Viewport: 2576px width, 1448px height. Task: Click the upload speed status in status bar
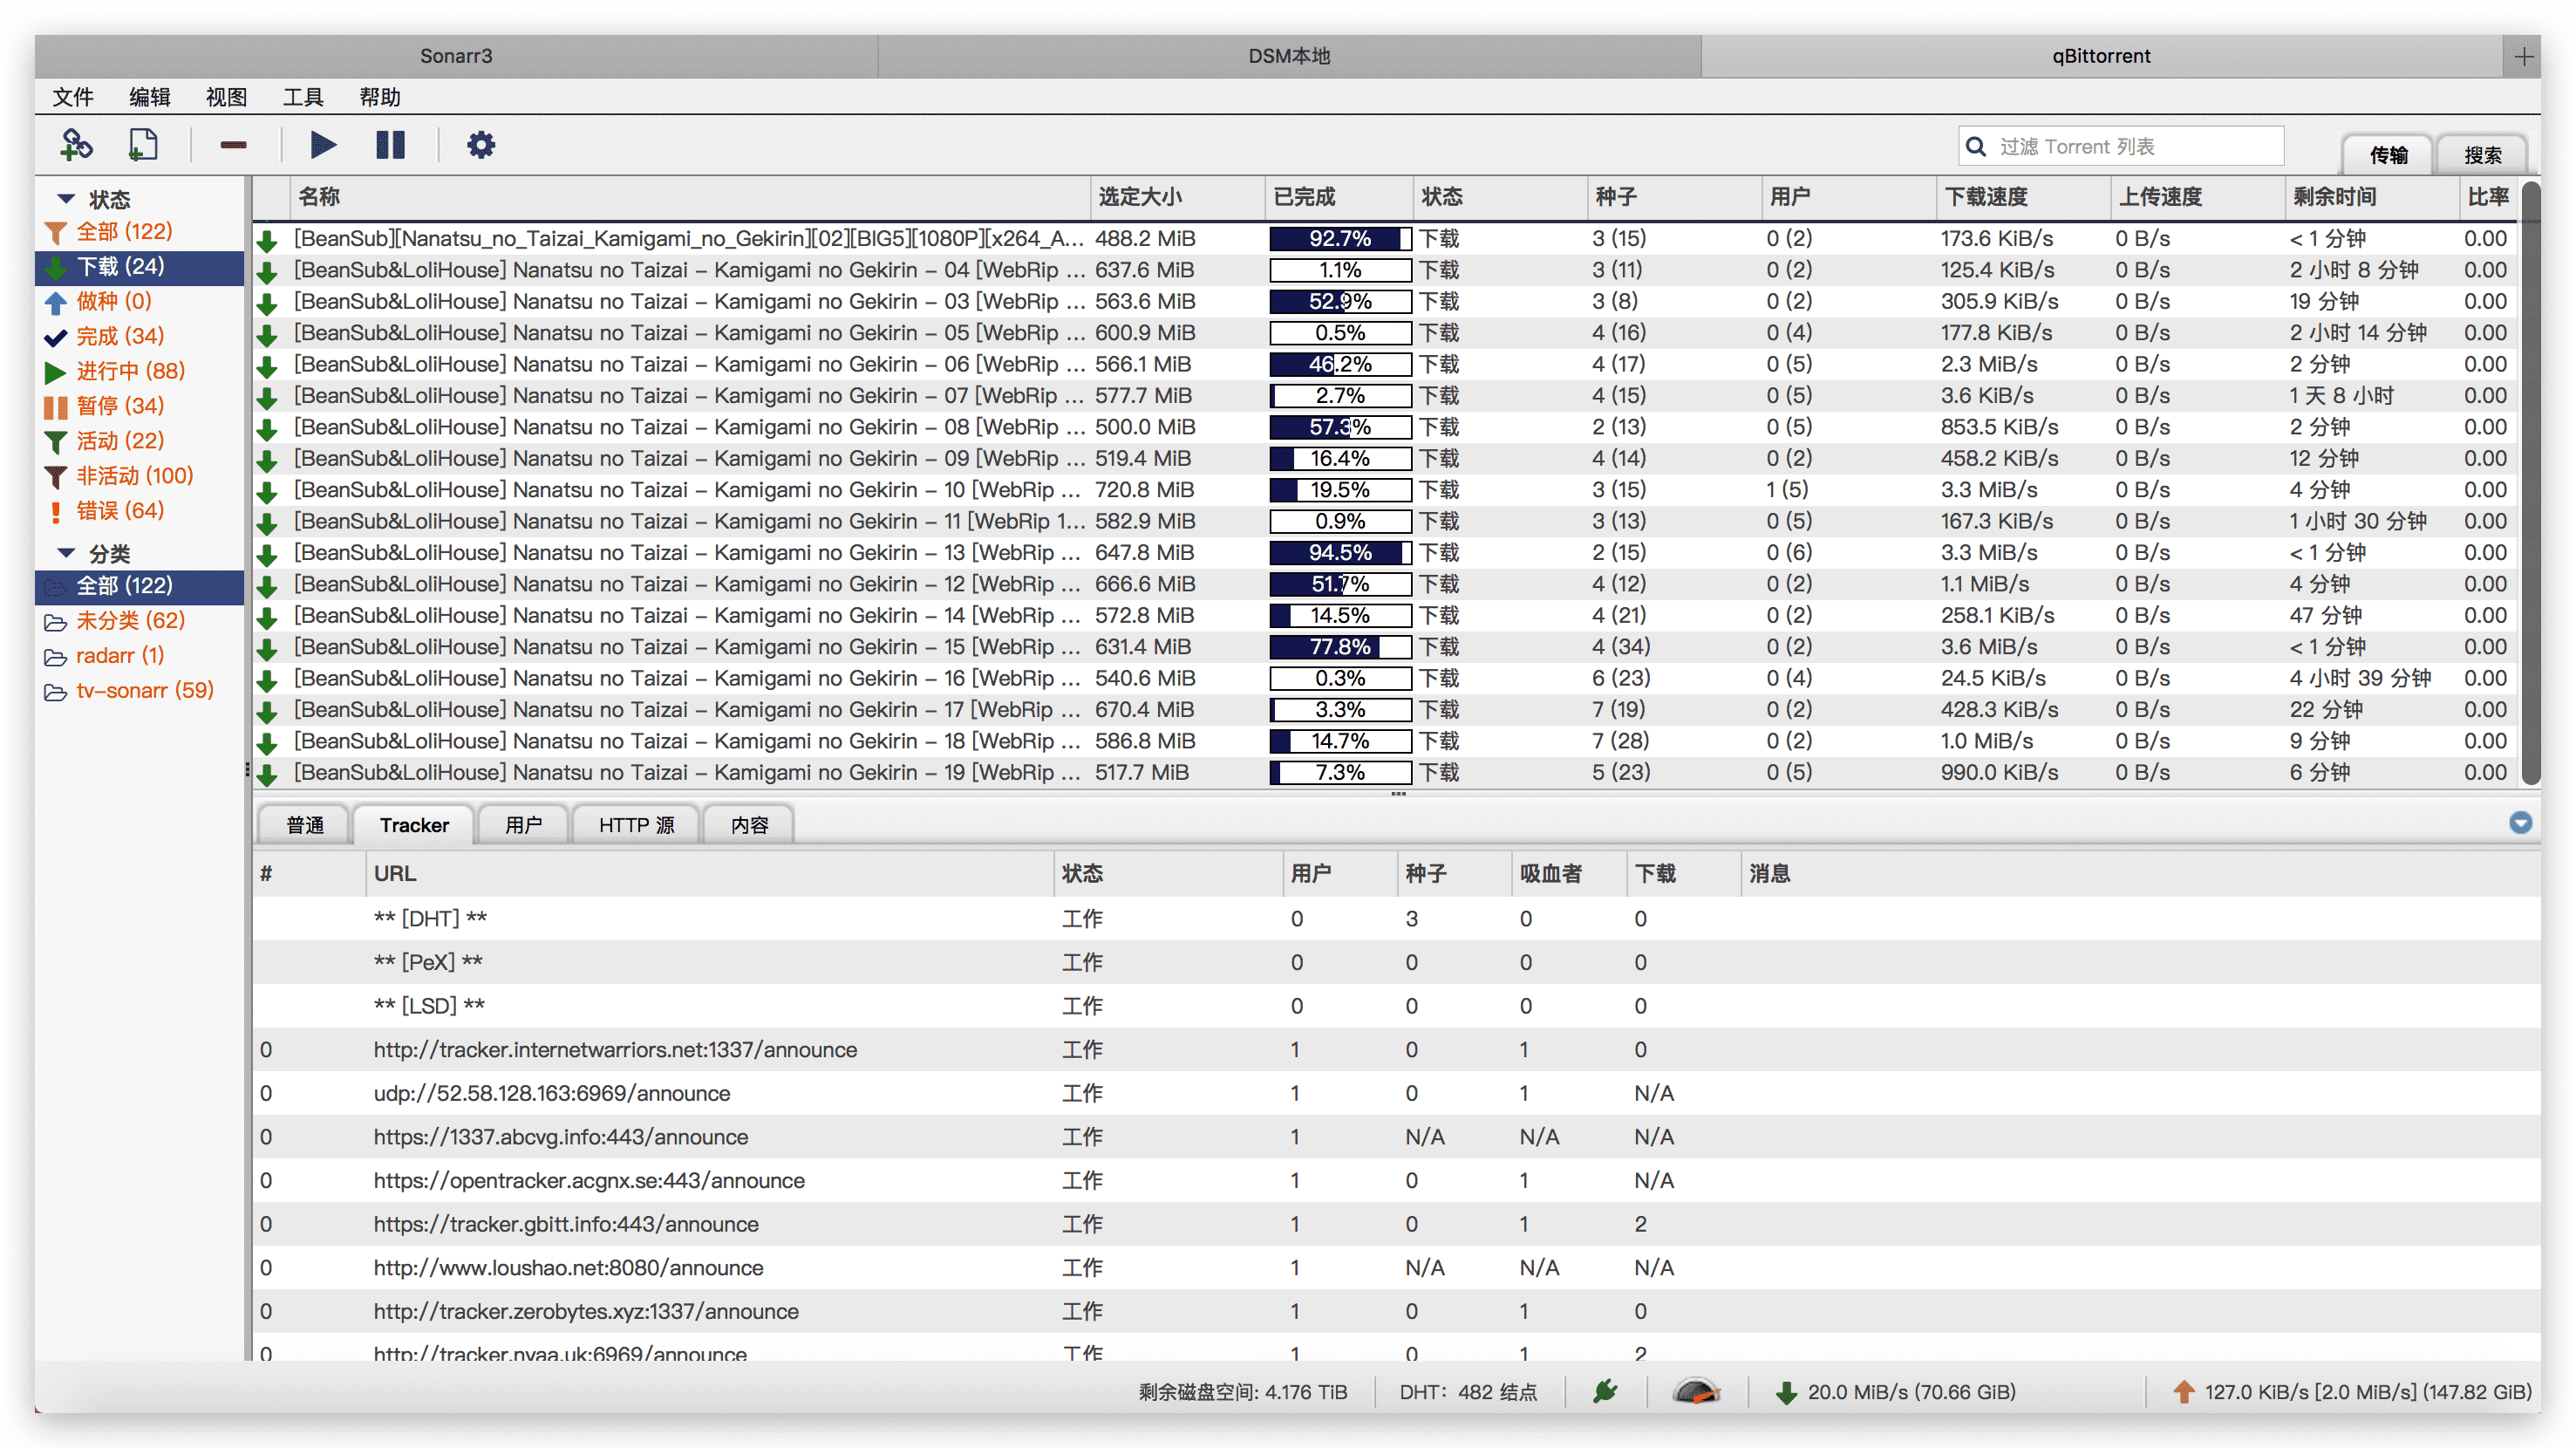[x=2352, y=1392]
